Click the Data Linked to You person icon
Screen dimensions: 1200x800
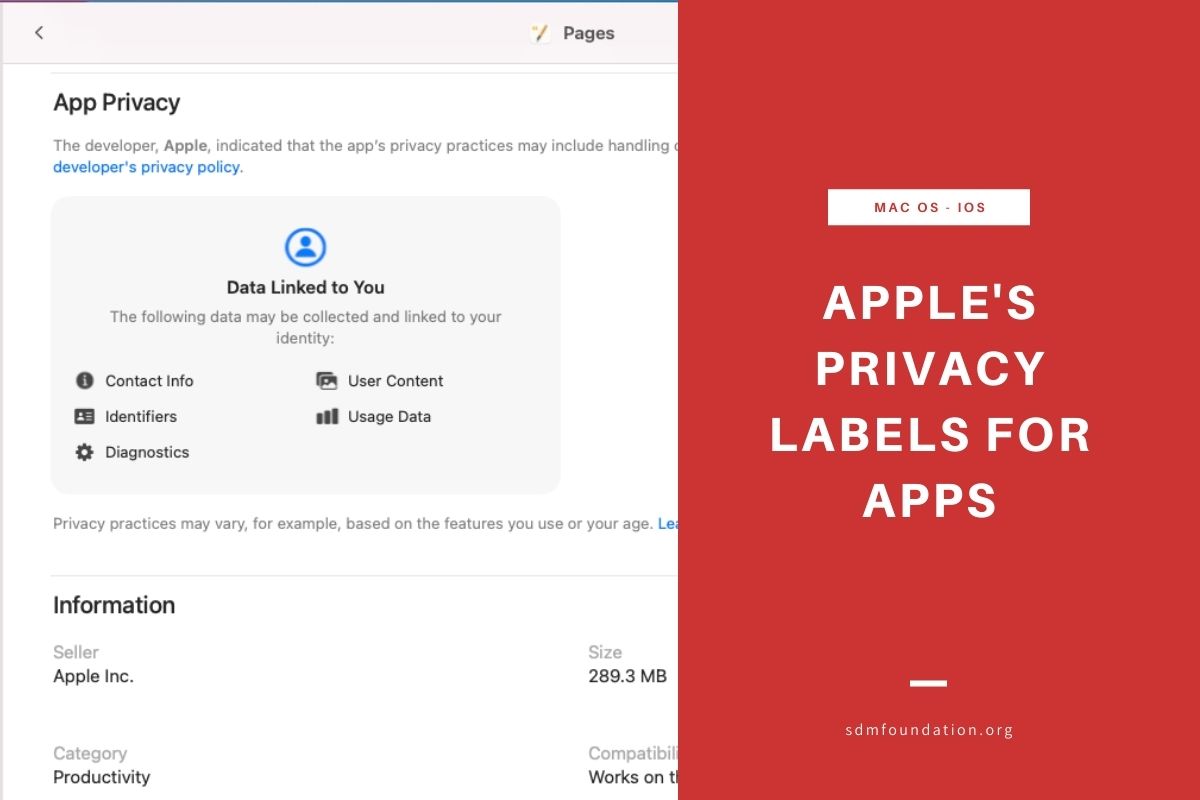coord(305,246)
